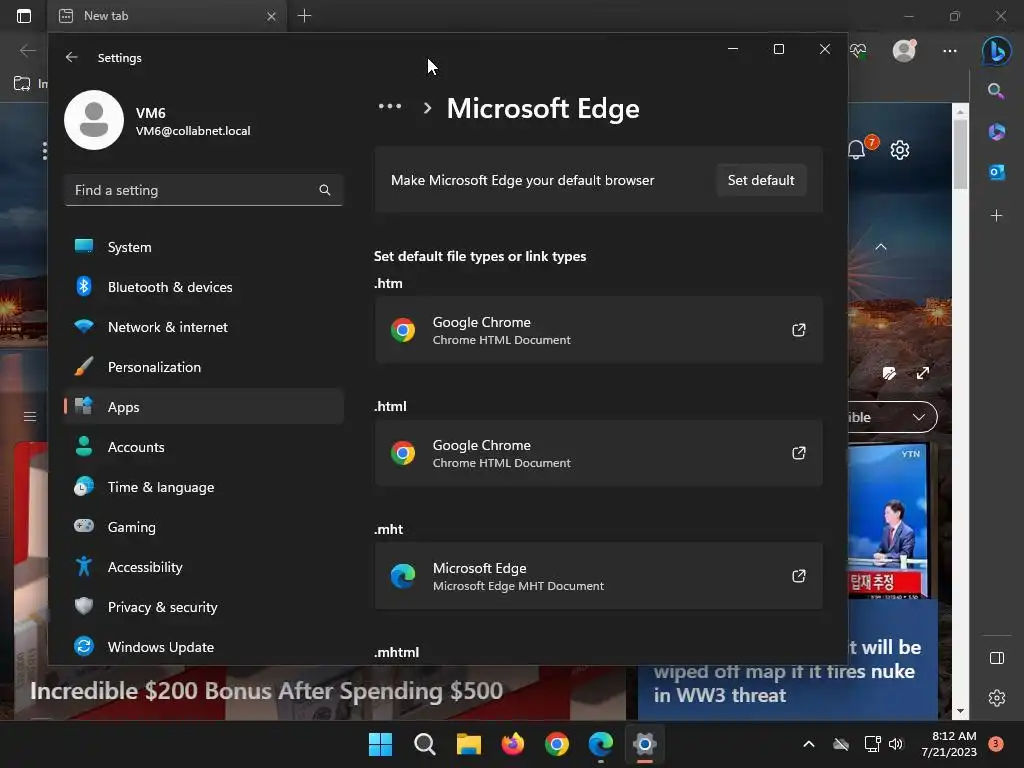
Task: Show hidden icons in system tray
Action: tap(808, 744)
